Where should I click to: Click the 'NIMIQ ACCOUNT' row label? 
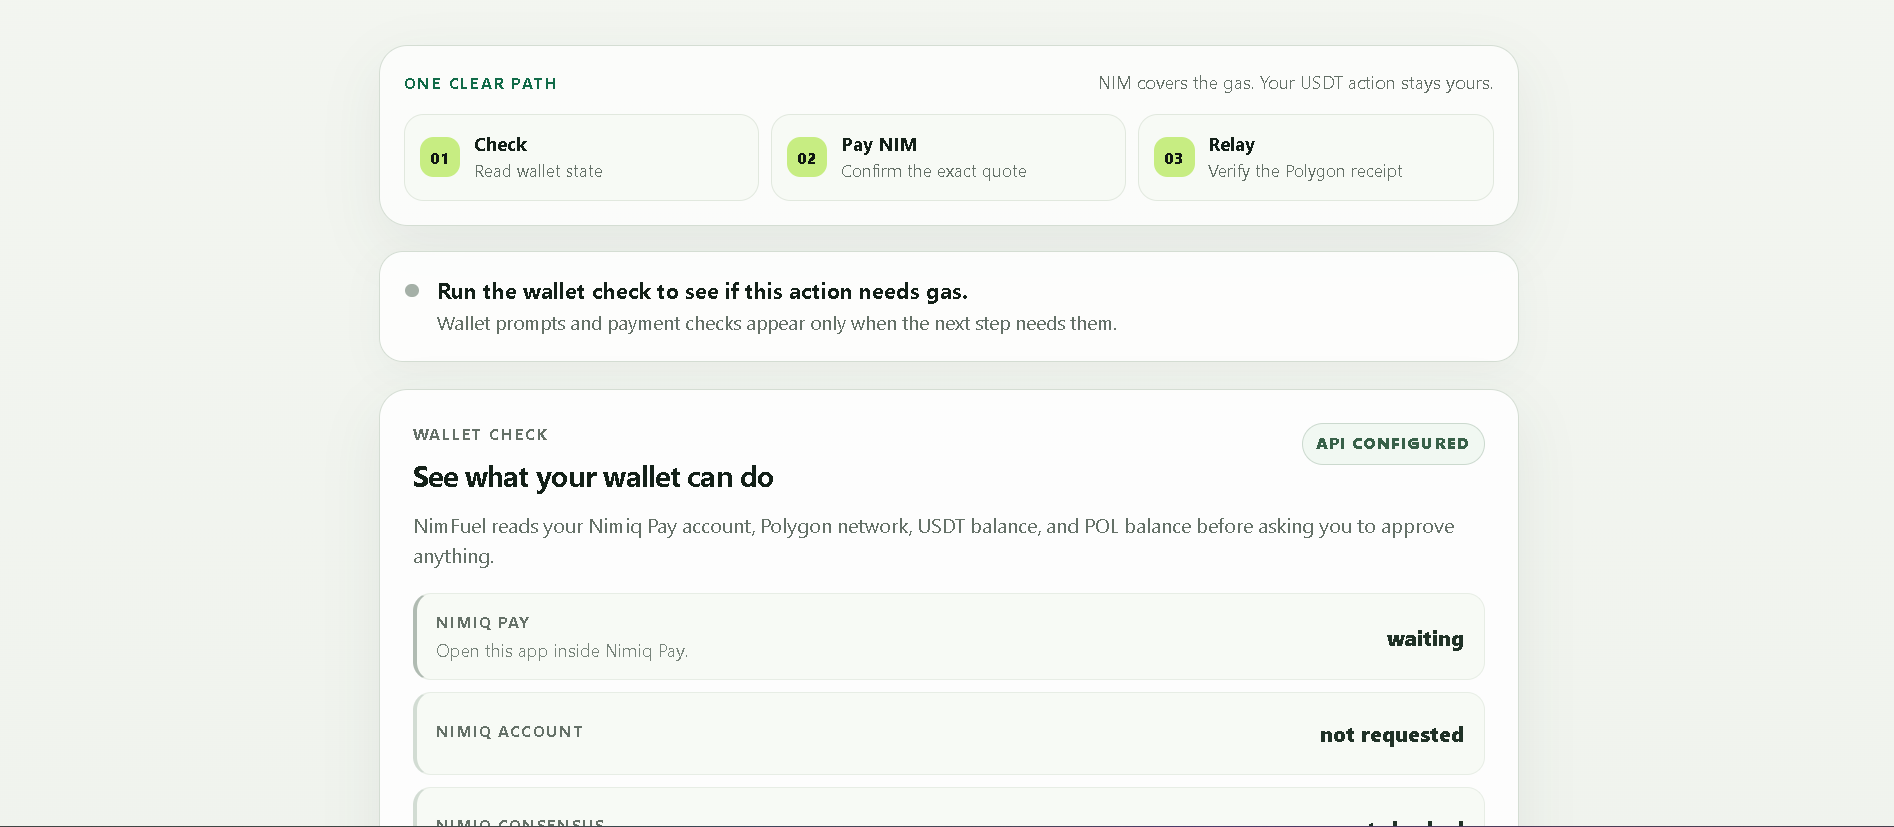509,732
